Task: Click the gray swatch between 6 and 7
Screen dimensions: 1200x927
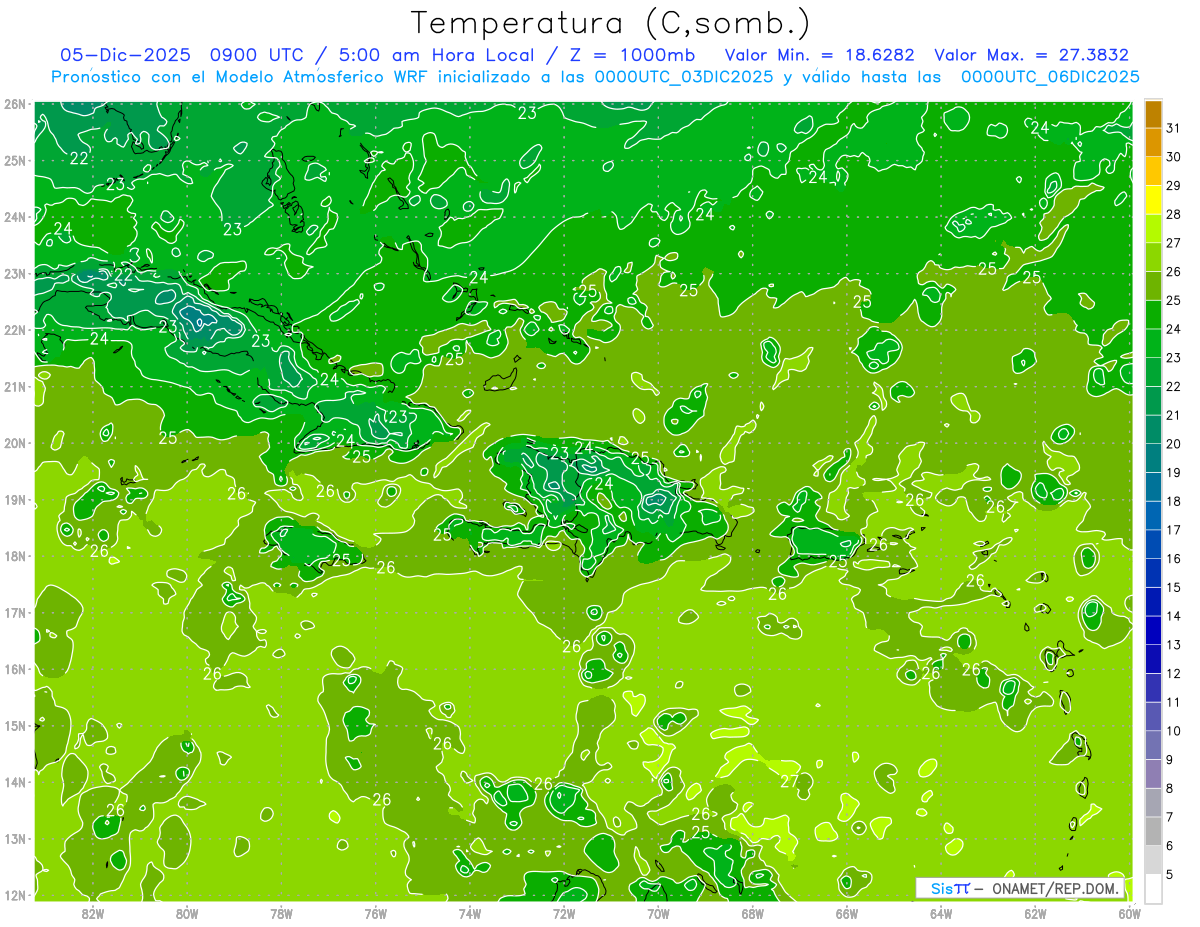Action: tap(1153, 831)
